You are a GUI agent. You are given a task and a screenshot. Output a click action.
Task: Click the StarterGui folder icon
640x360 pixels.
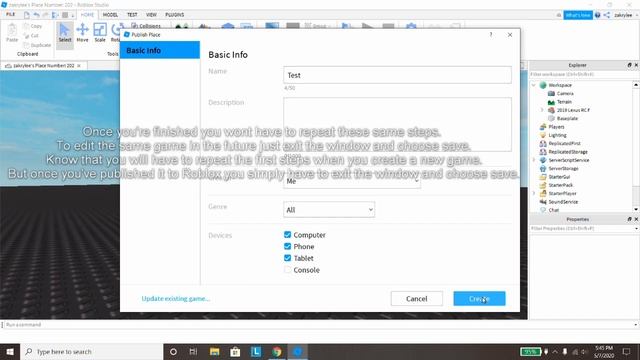[543, 177]
